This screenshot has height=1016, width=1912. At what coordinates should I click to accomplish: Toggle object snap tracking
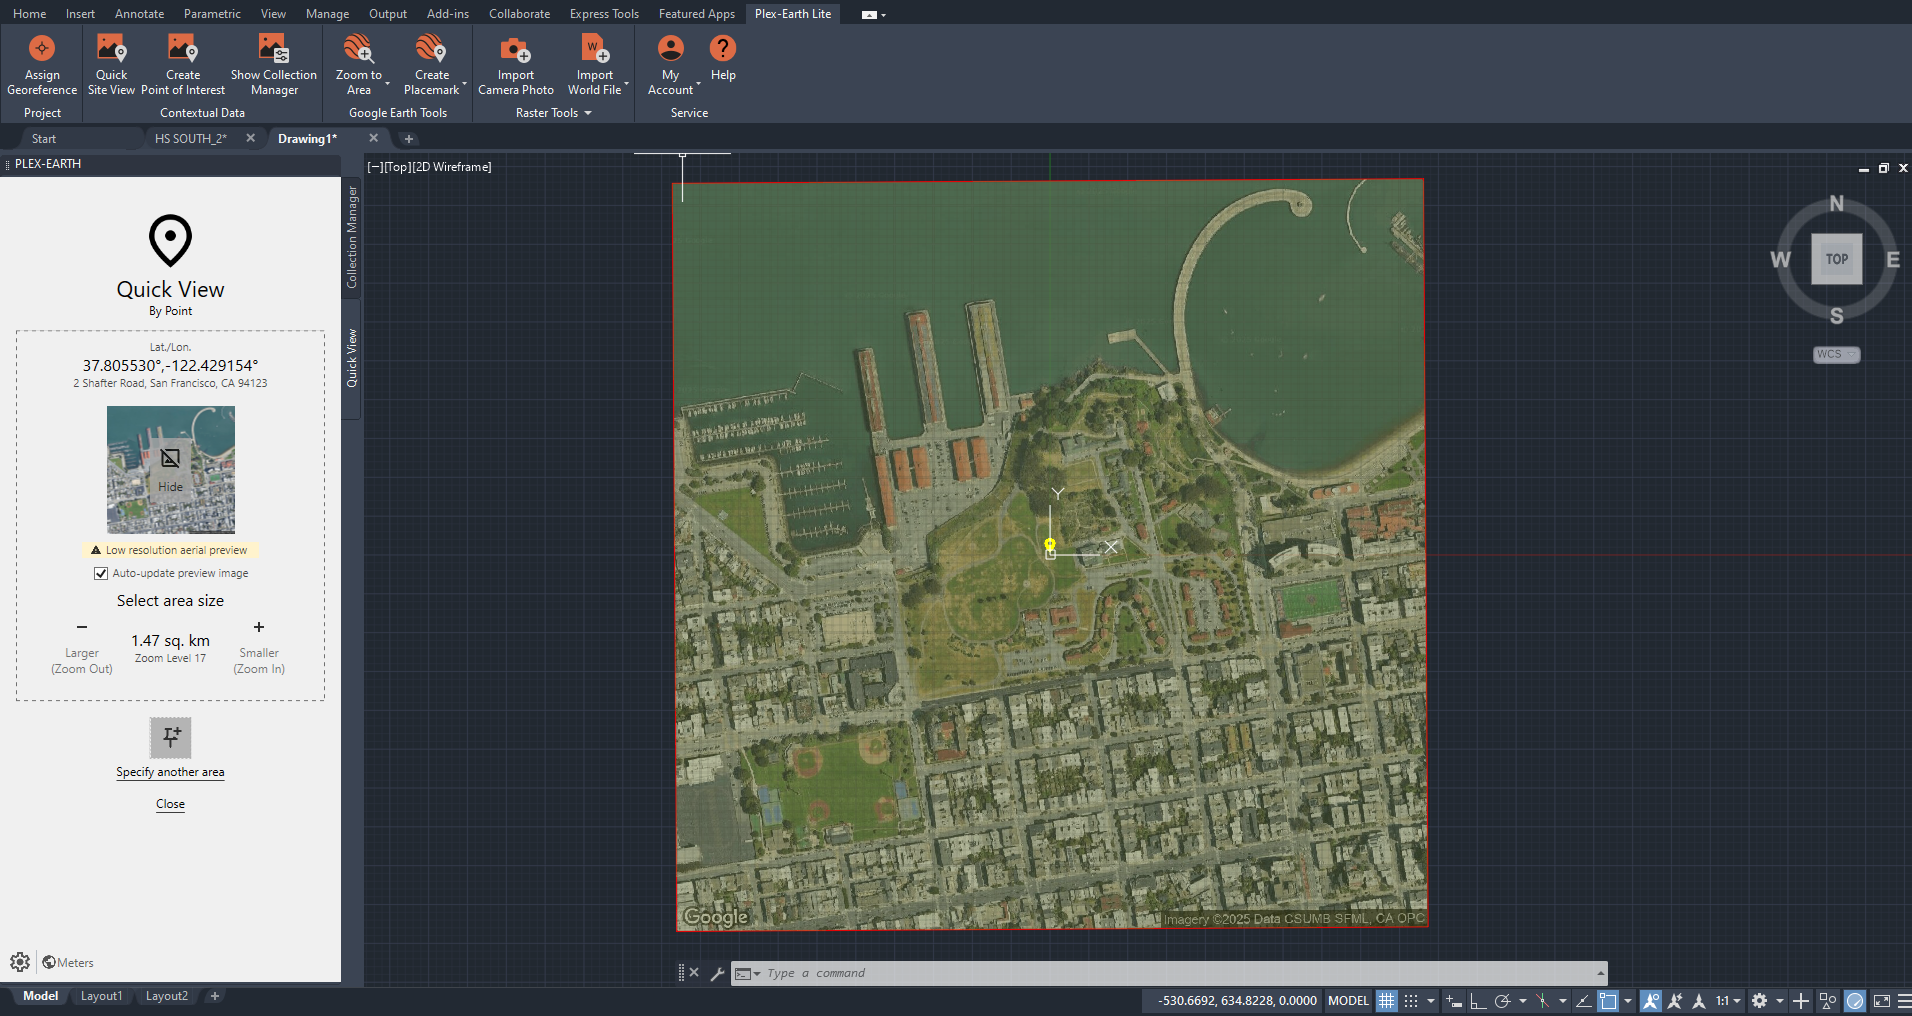click(x=1584, y=1001)
